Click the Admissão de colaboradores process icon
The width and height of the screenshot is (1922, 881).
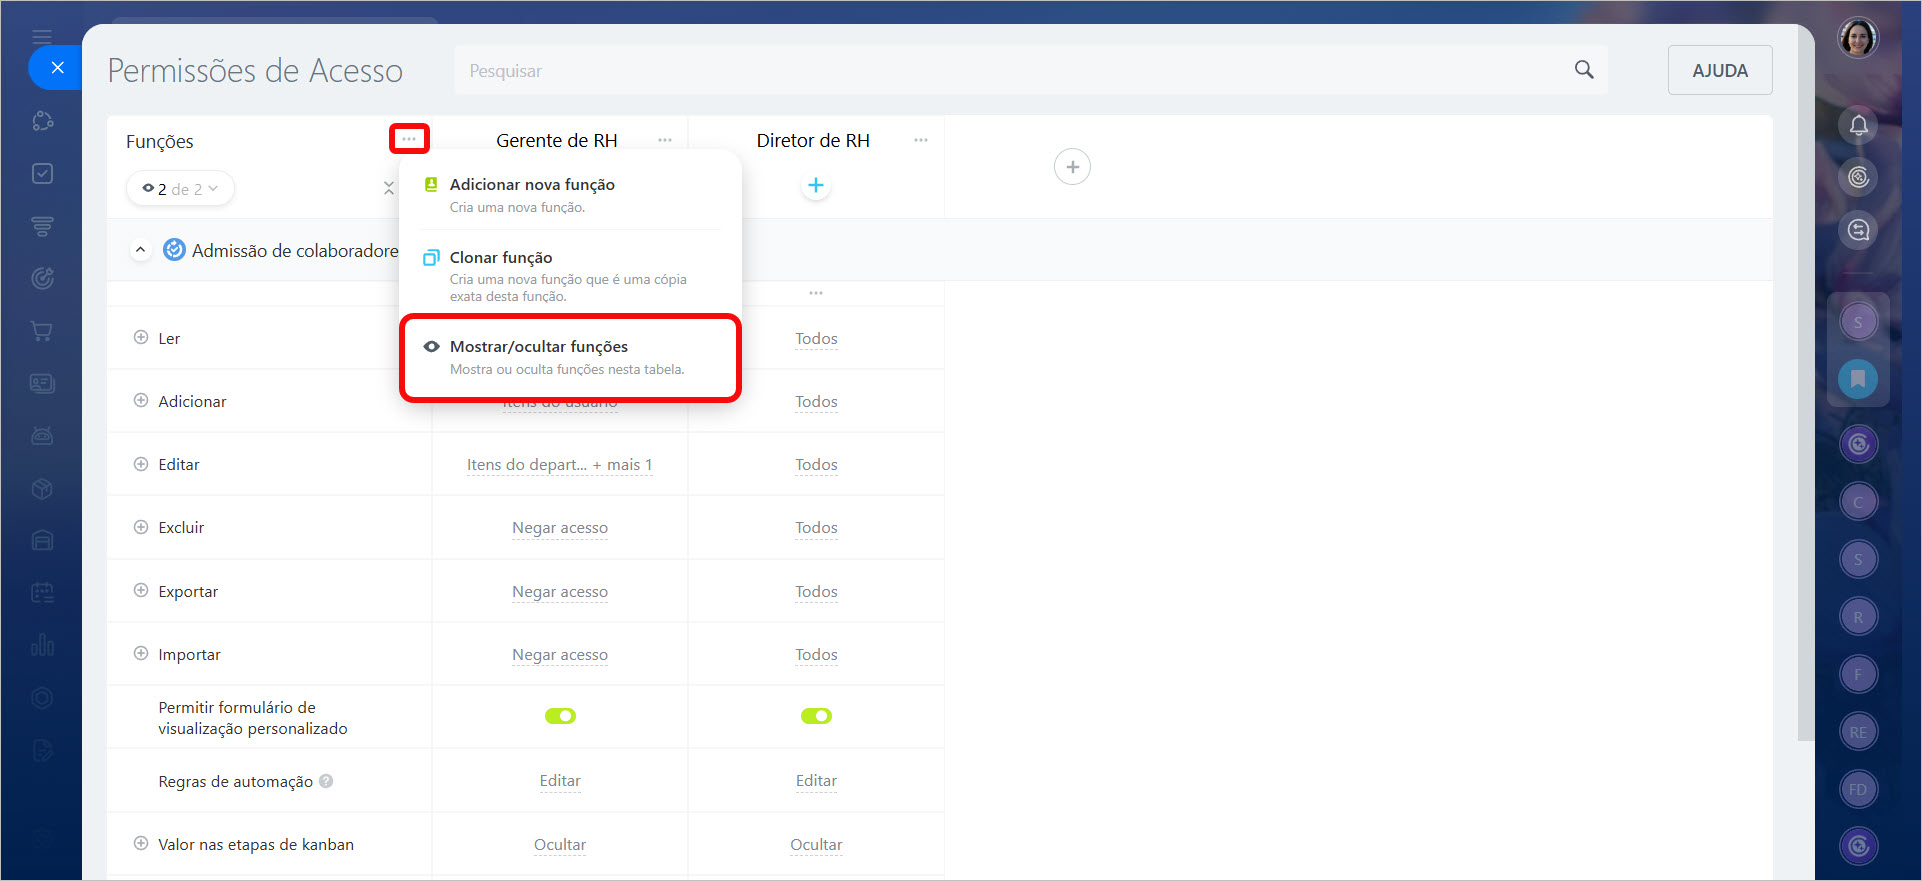coord(174,249)
